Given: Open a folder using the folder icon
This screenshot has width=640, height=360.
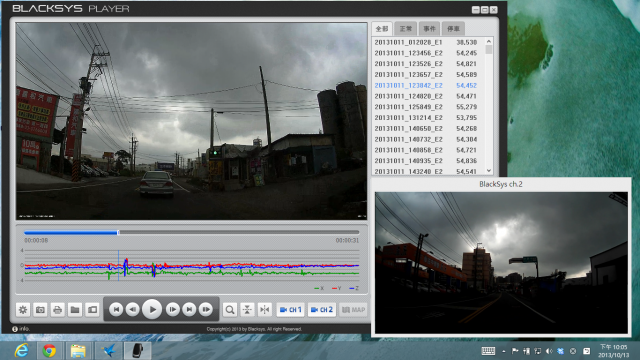Looking at the screenshot, I should point(75,310).
